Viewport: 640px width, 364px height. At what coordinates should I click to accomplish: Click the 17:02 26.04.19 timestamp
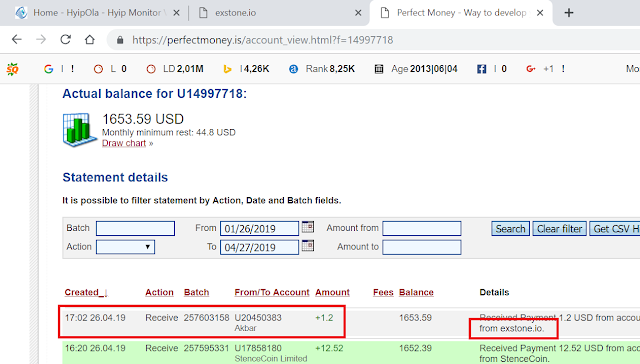[x=95, y=317]
